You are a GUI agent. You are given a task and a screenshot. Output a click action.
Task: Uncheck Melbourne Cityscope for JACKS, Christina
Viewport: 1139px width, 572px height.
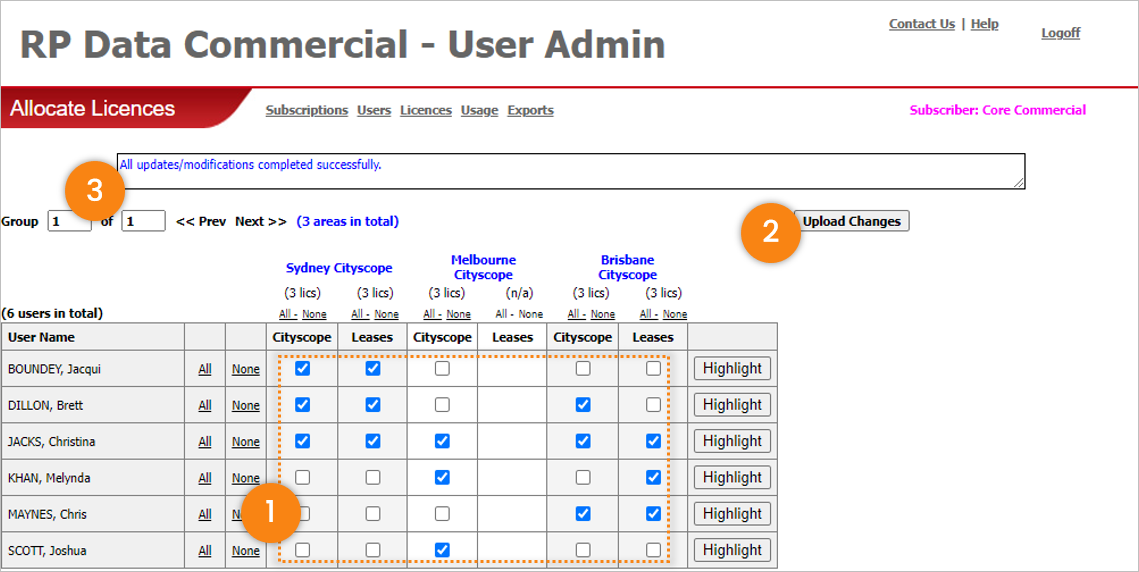coord(442,441)
